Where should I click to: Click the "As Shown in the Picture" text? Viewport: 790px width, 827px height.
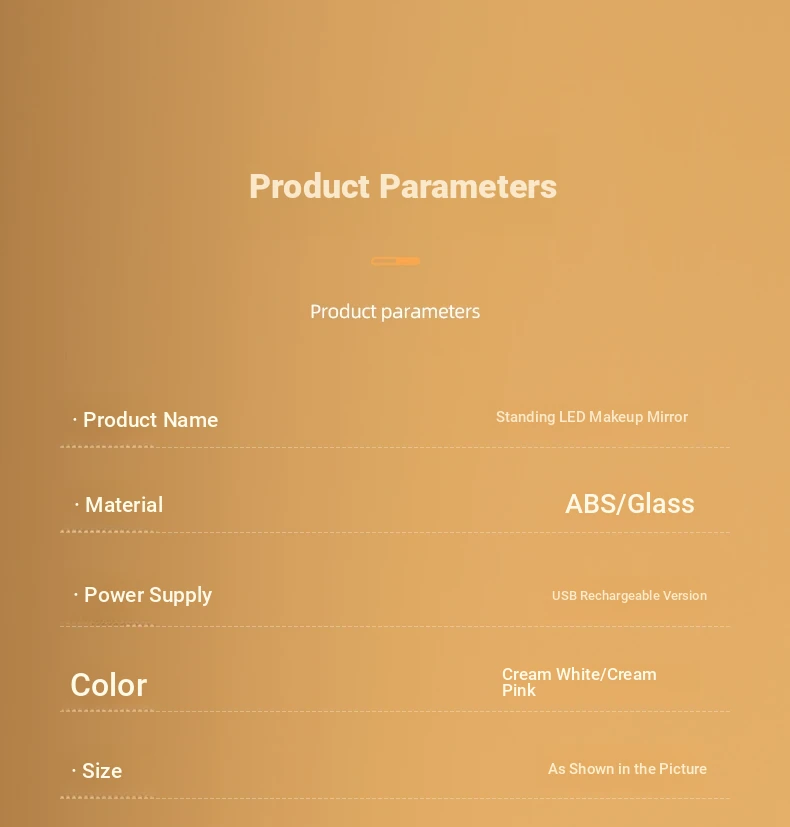pyautogui.click(x=627, y=769)
